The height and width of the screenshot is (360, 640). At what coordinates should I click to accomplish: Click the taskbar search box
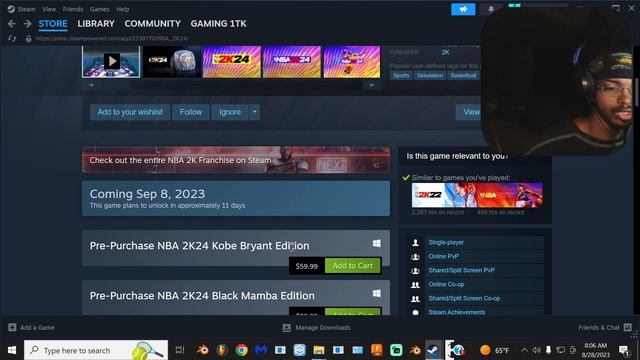pos(96,350)
